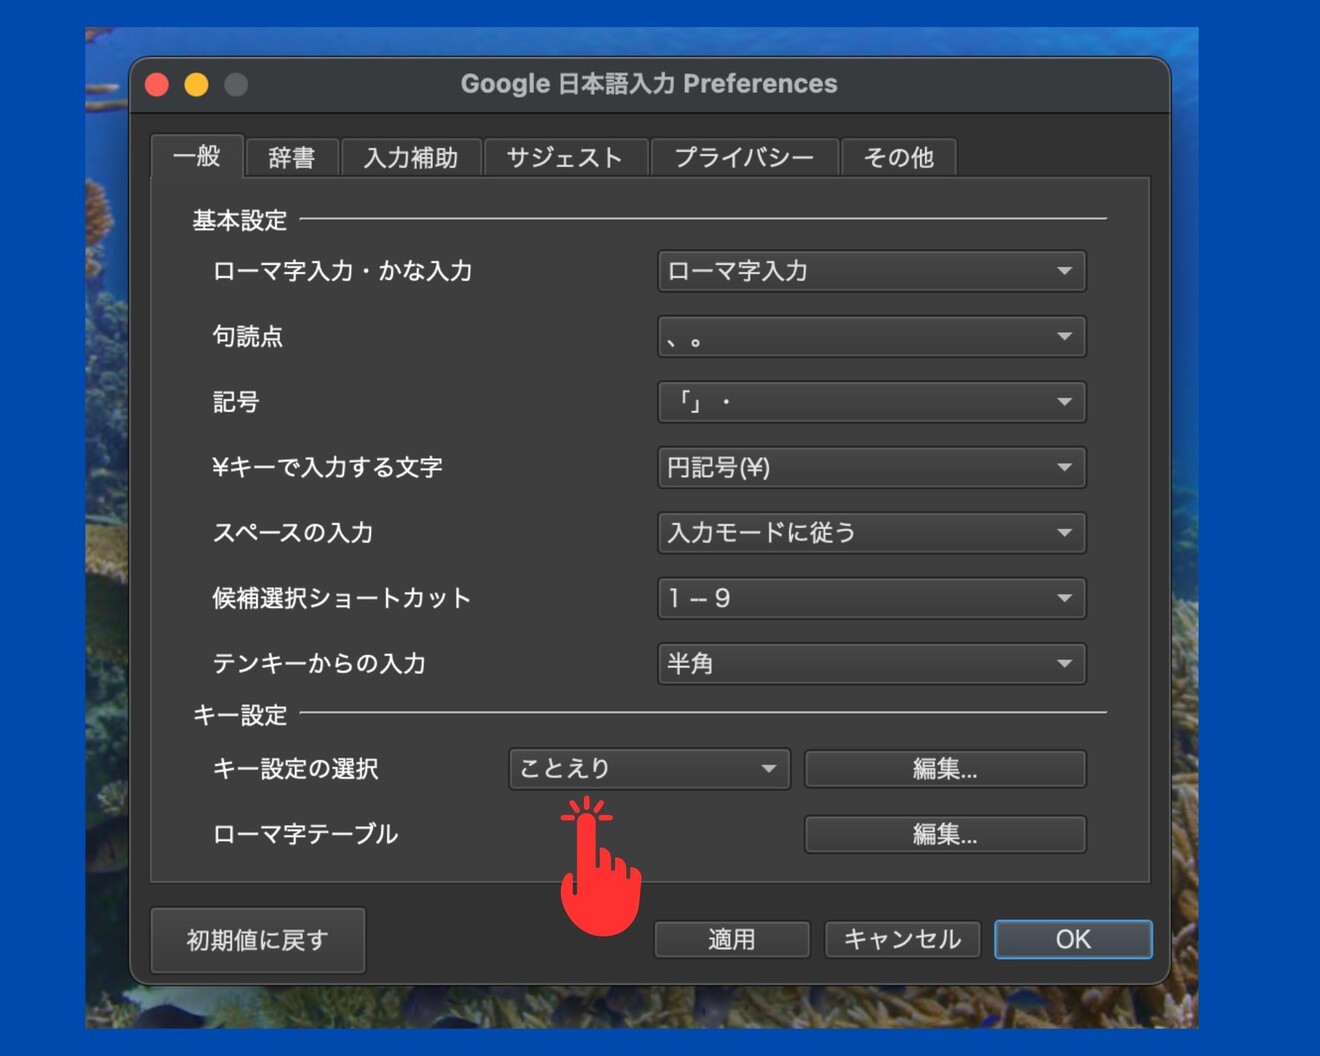
Task: Click the キー設定の選択 label
Action: (x=295, y=769)
